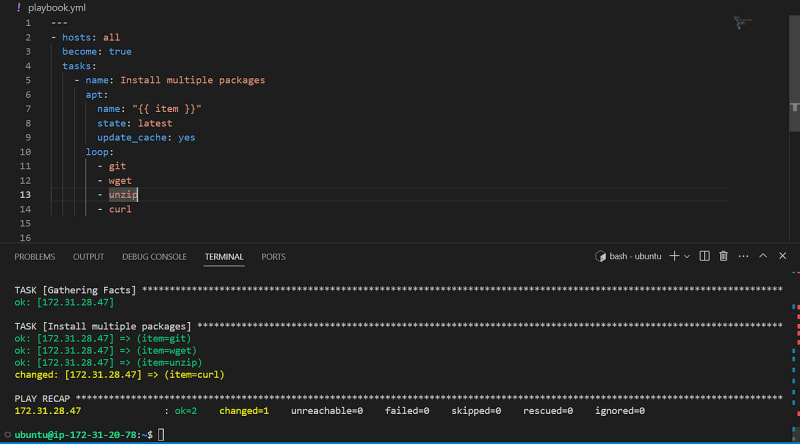Maximize the panel with the up chevron
Viewport: 800px width, 444px height.
763,256
